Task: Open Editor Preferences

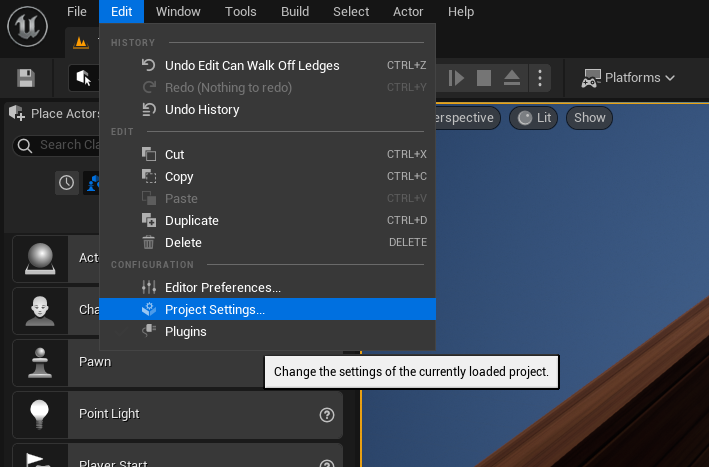Action: click(222, 287)
